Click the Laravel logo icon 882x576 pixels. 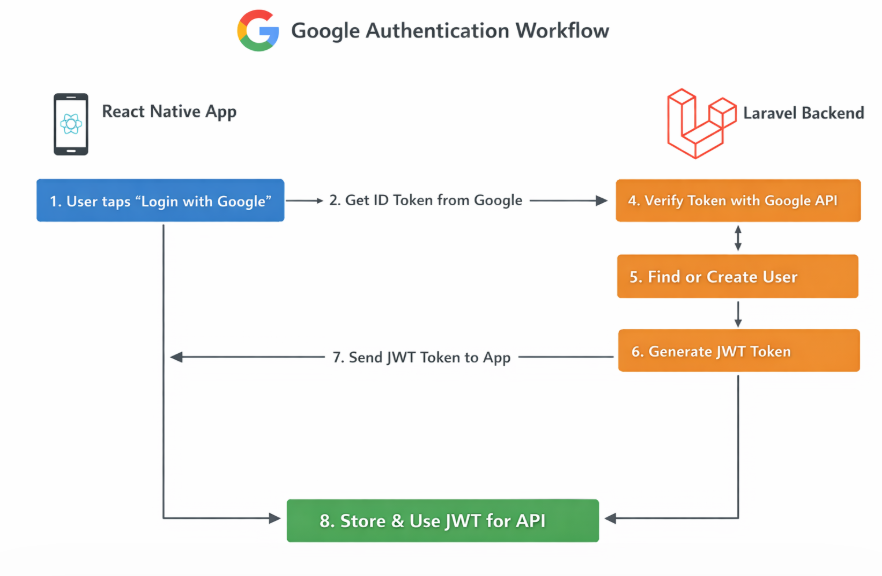(701, 124)
